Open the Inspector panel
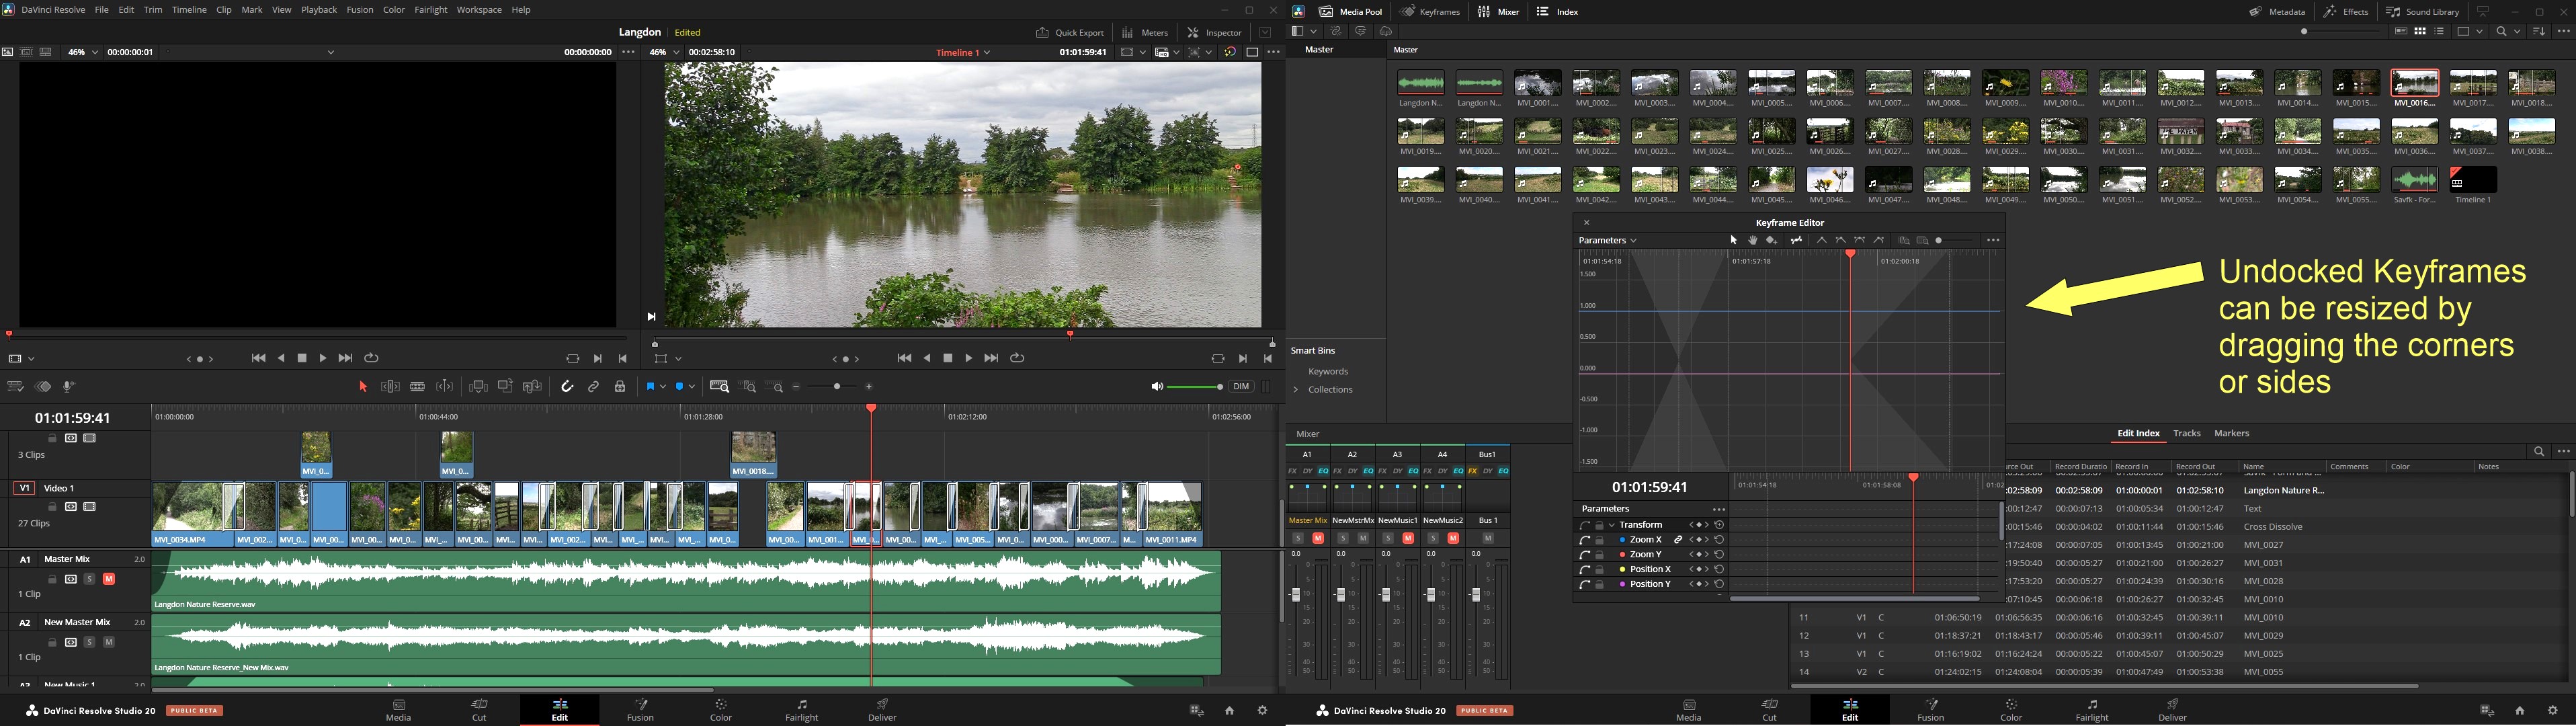Viewport: 2576px width, 726px height. [x=1215, y=32]
